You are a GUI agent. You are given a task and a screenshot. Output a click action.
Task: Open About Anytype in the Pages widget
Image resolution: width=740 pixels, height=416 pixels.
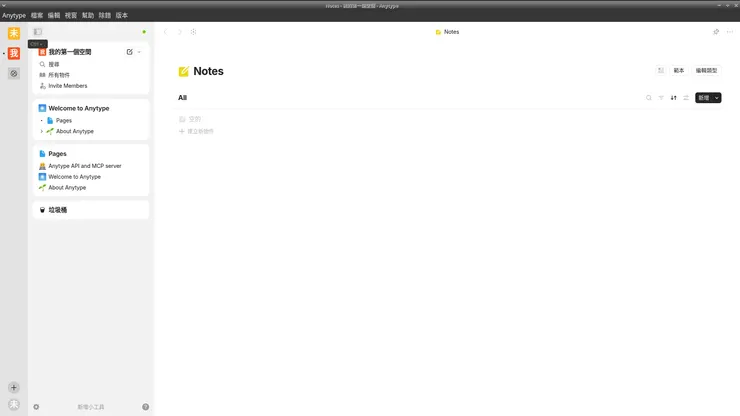click(67, 187)
